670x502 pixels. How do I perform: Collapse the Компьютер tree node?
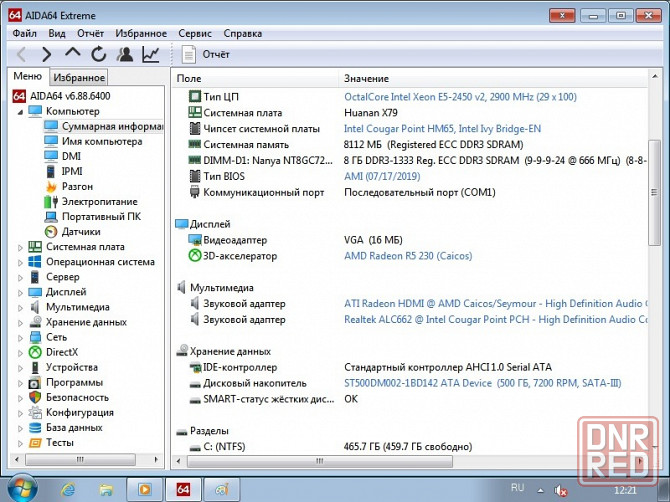[21, 112]
